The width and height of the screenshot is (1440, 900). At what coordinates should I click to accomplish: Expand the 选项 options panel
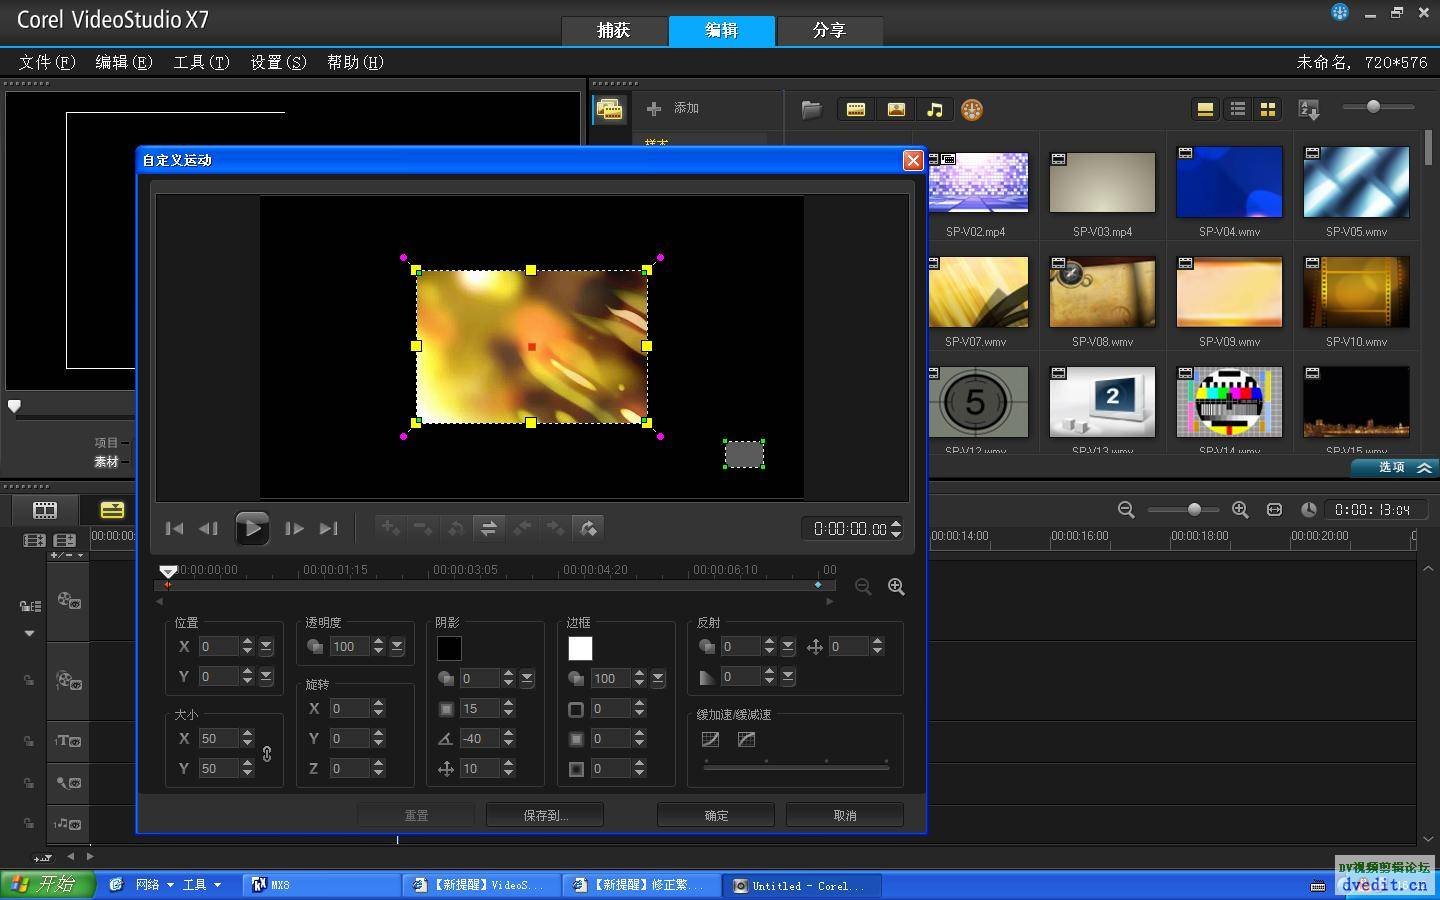pos(1396,467)
